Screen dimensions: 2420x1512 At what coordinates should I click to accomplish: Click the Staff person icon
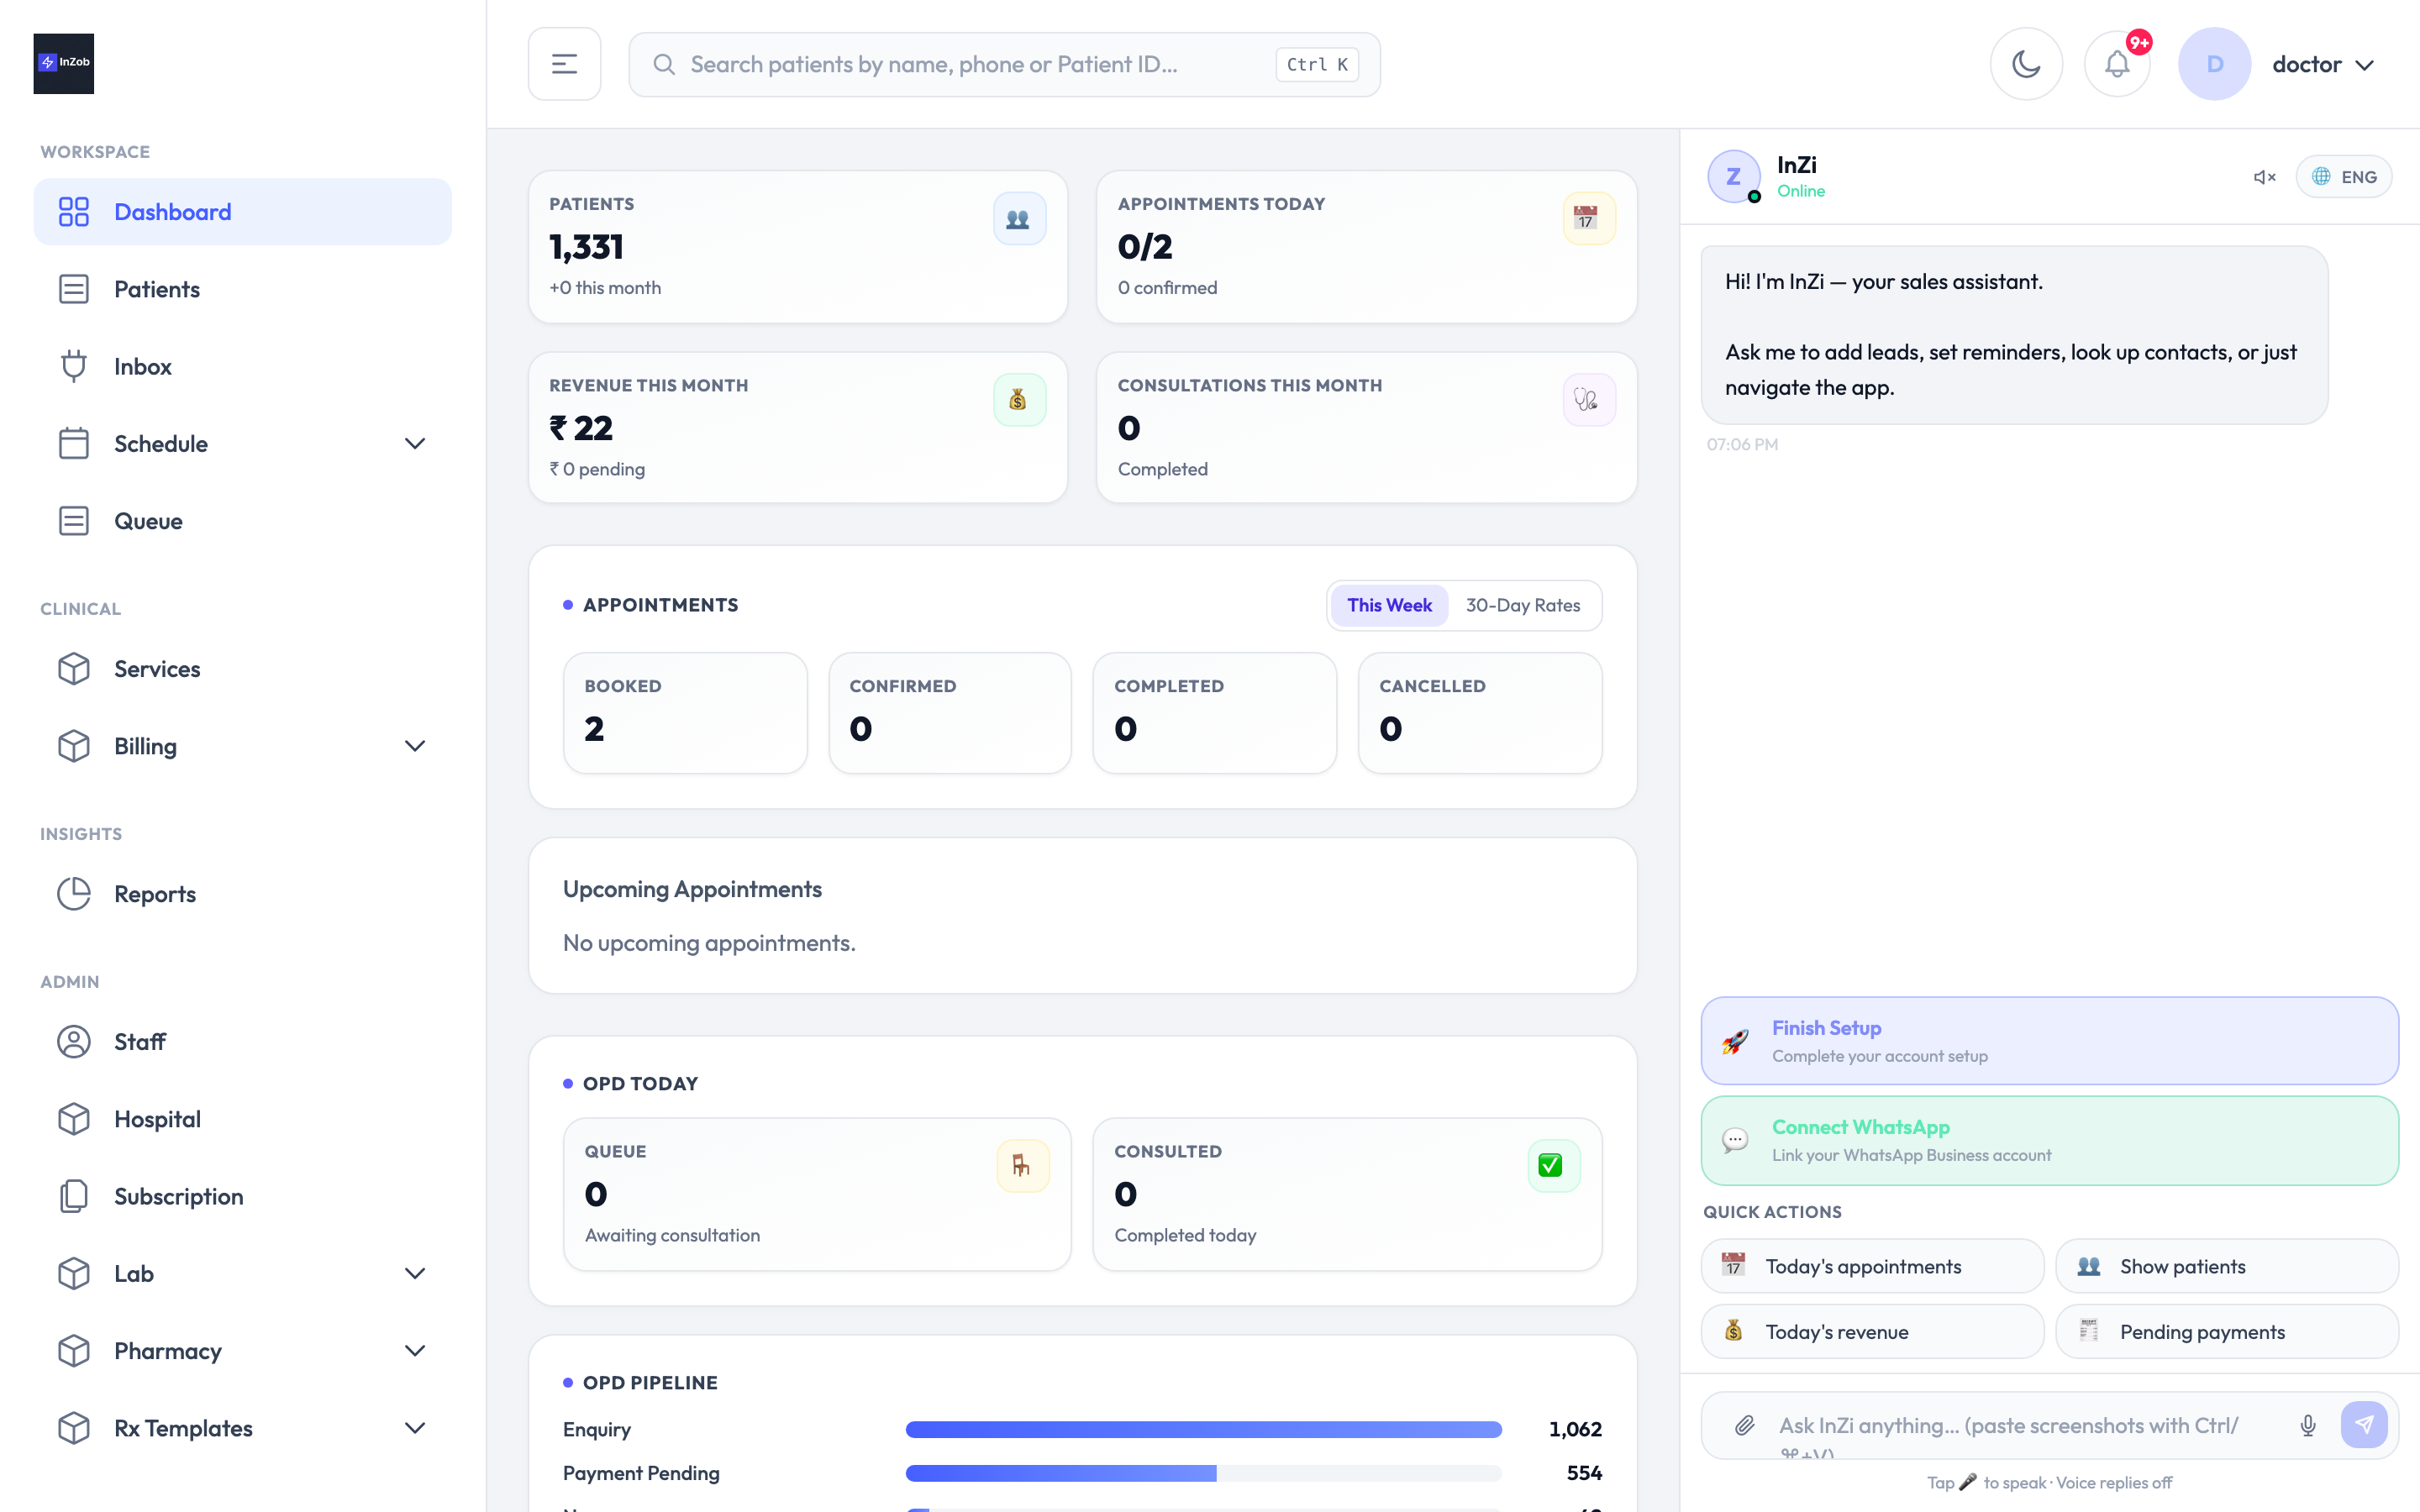[x=74, y=1042]
